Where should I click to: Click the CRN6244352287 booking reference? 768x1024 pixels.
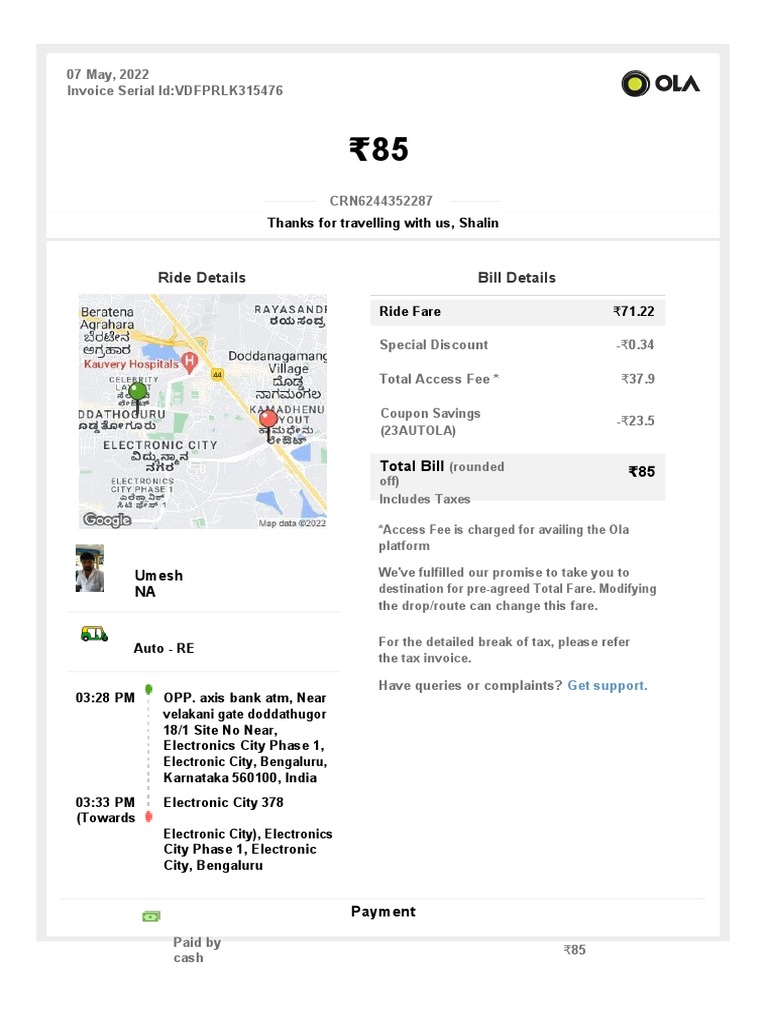point(381,201)
